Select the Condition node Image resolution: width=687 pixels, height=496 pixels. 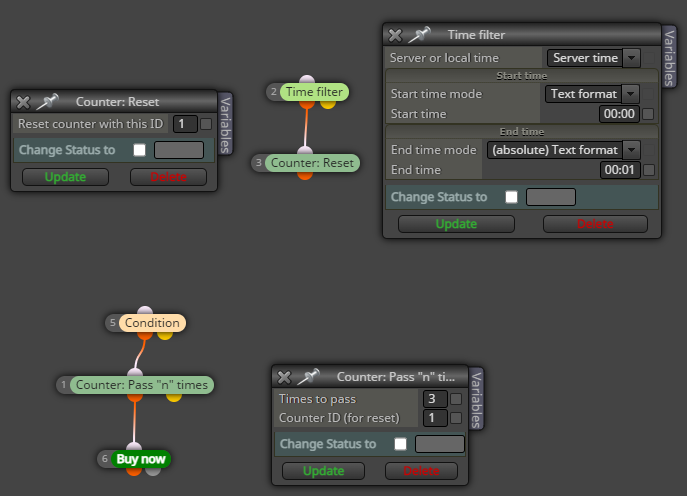coord(152,323)
